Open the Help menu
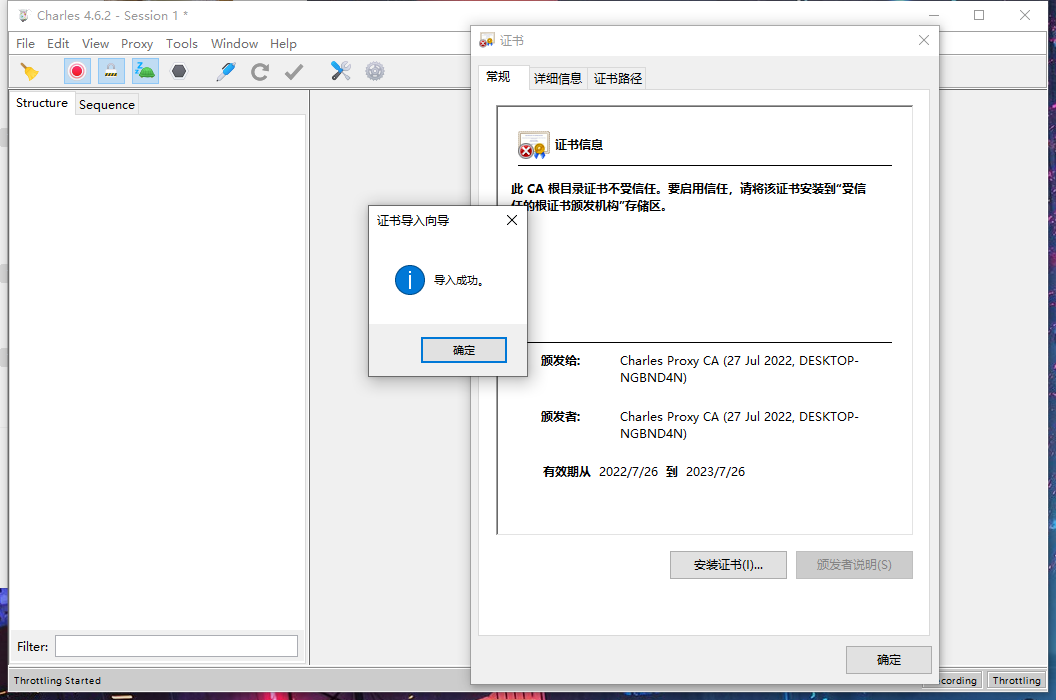 pyautogui.click(x=284, y=43)
